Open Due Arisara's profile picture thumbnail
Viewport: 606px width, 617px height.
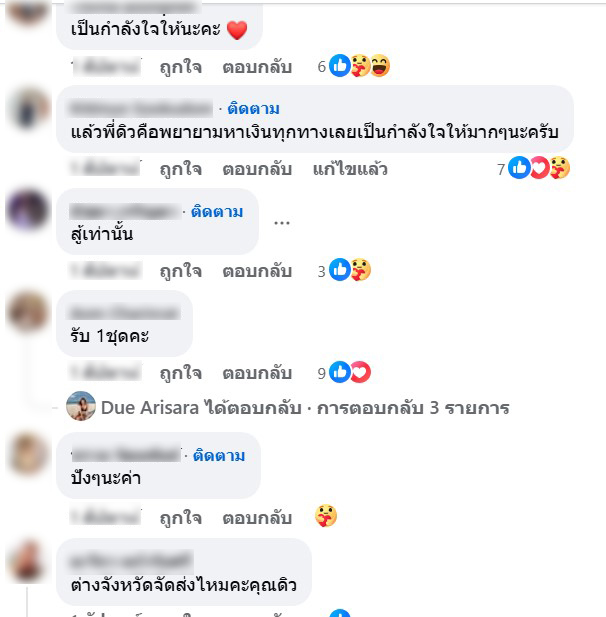coord(81,406)
